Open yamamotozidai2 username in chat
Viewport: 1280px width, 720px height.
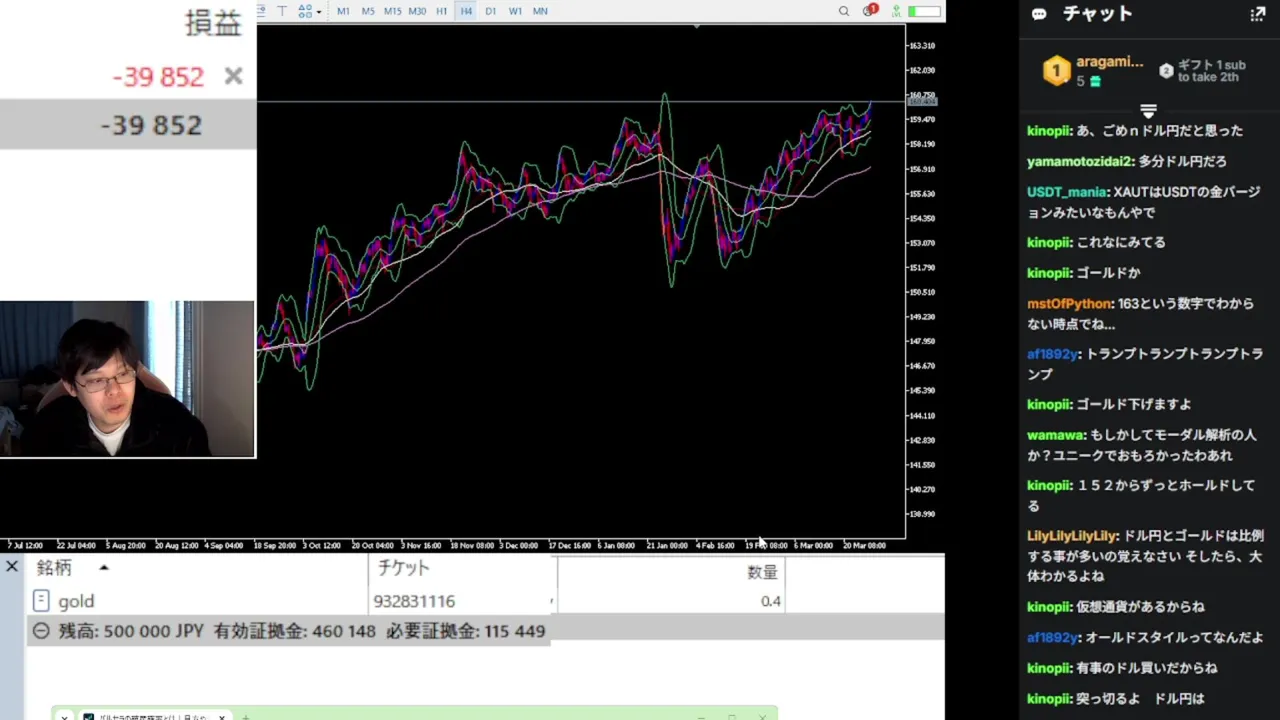tap(1079, 161)
